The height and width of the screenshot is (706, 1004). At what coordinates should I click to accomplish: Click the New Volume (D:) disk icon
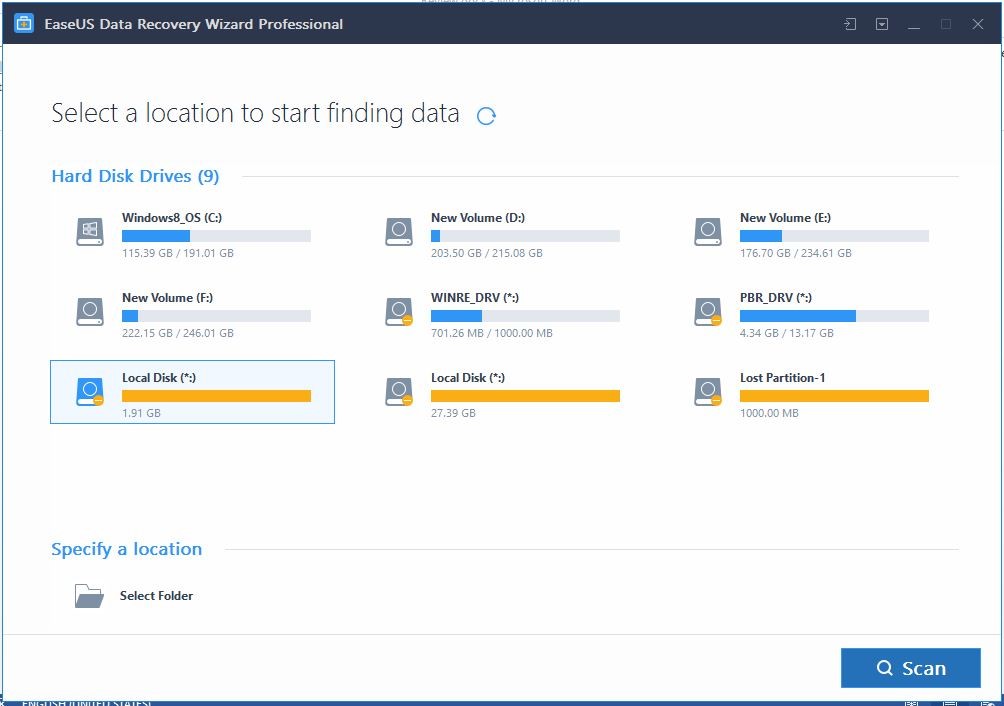tap(399, 231)
